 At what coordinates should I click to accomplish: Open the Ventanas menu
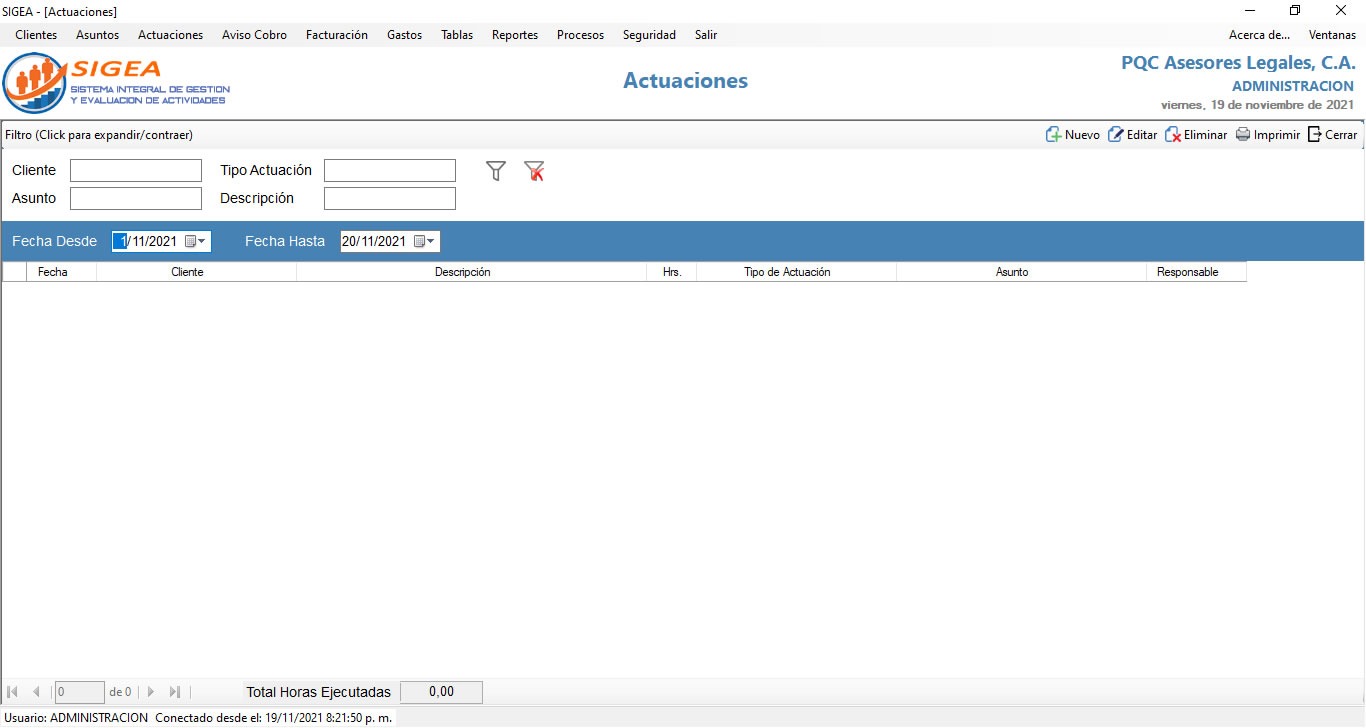click(1332, 35)
